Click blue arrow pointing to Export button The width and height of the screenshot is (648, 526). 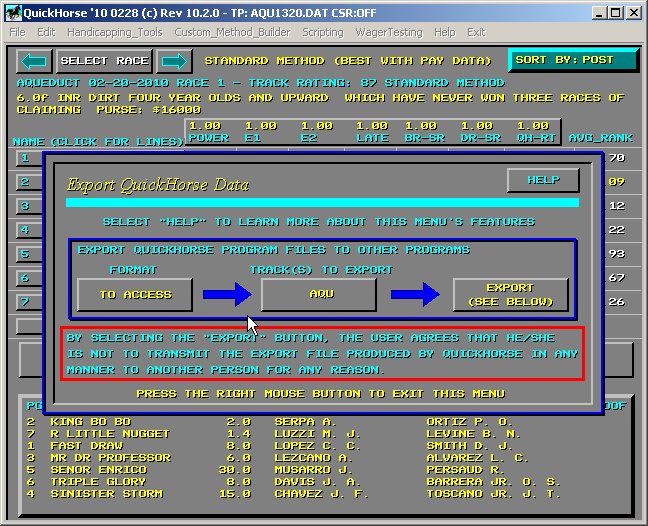pos(414,294)
